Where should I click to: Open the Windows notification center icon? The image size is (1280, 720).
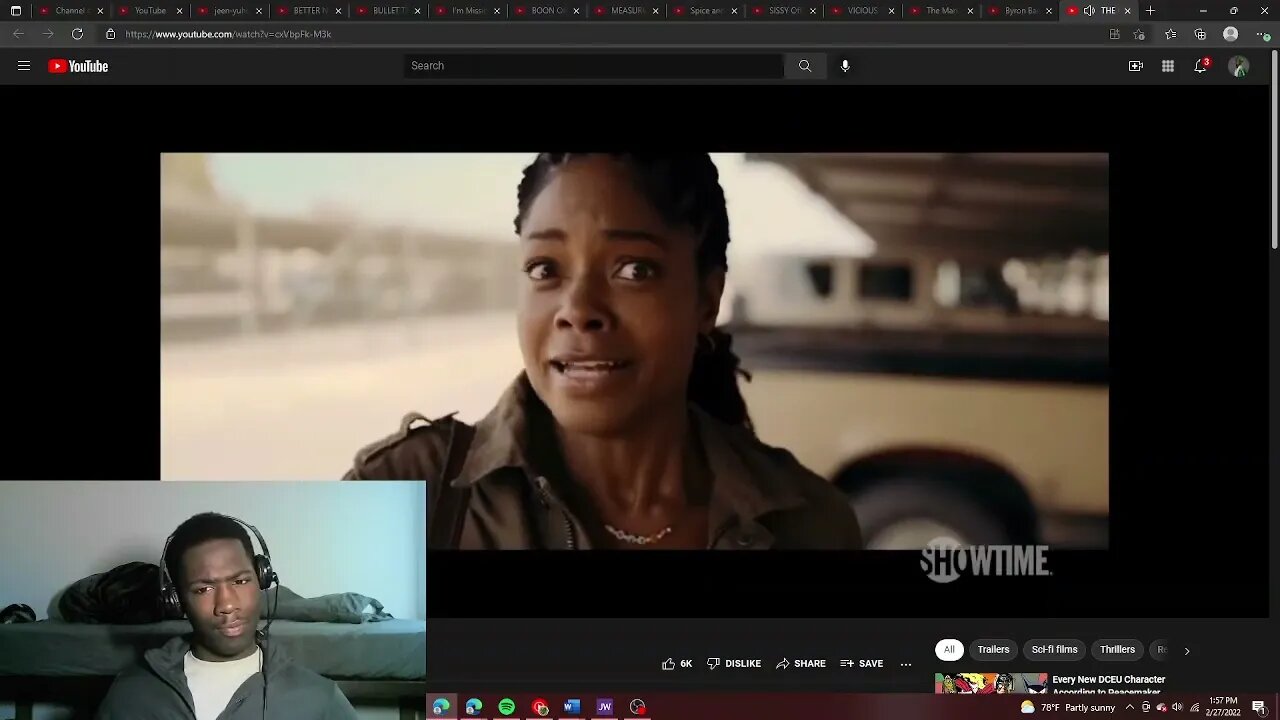[1259, 707]
